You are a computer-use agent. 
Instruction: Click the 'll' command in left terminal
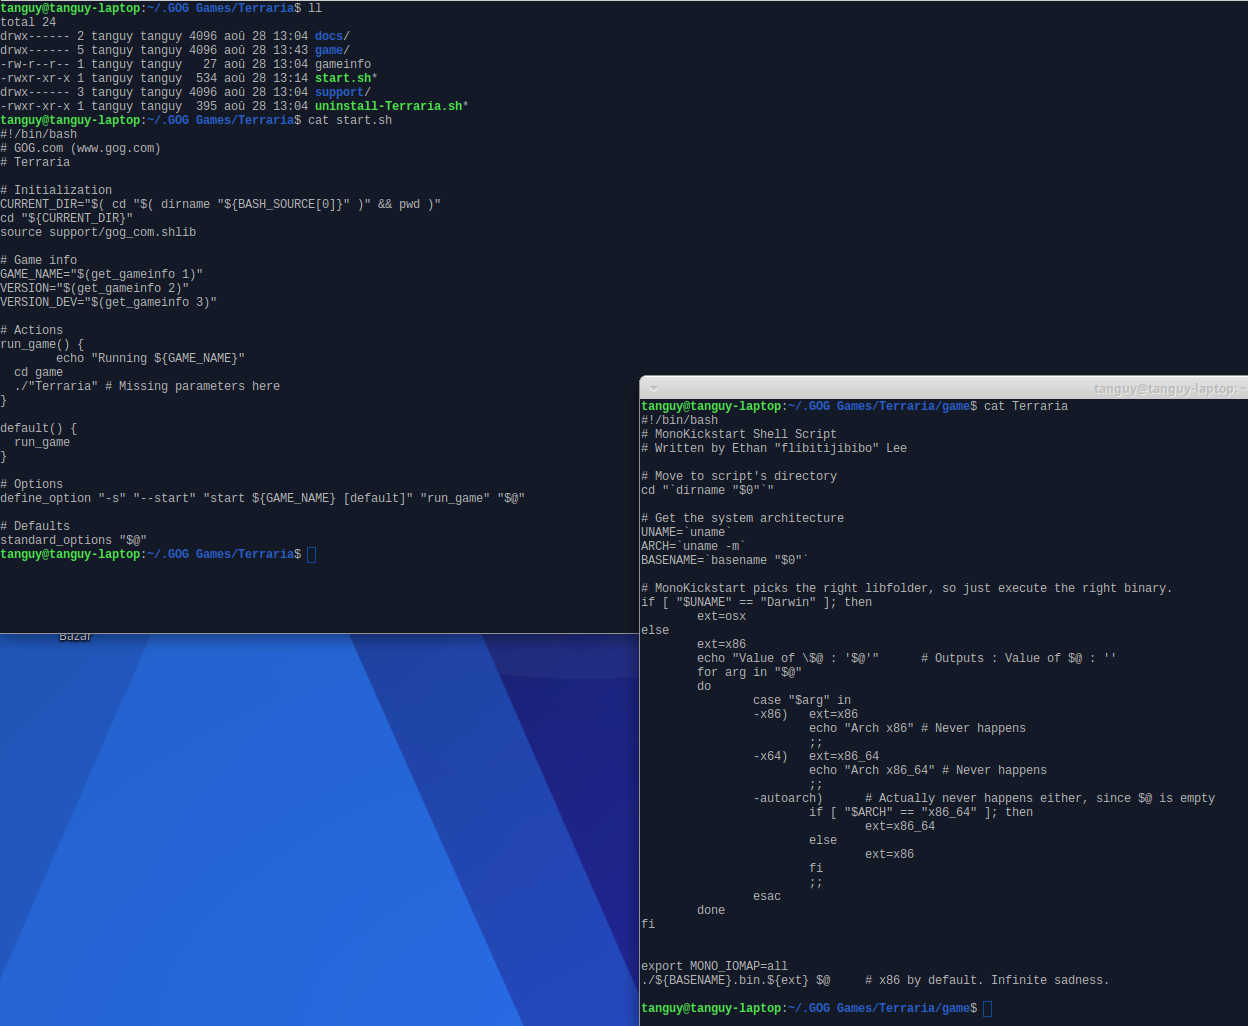(315, 8)
